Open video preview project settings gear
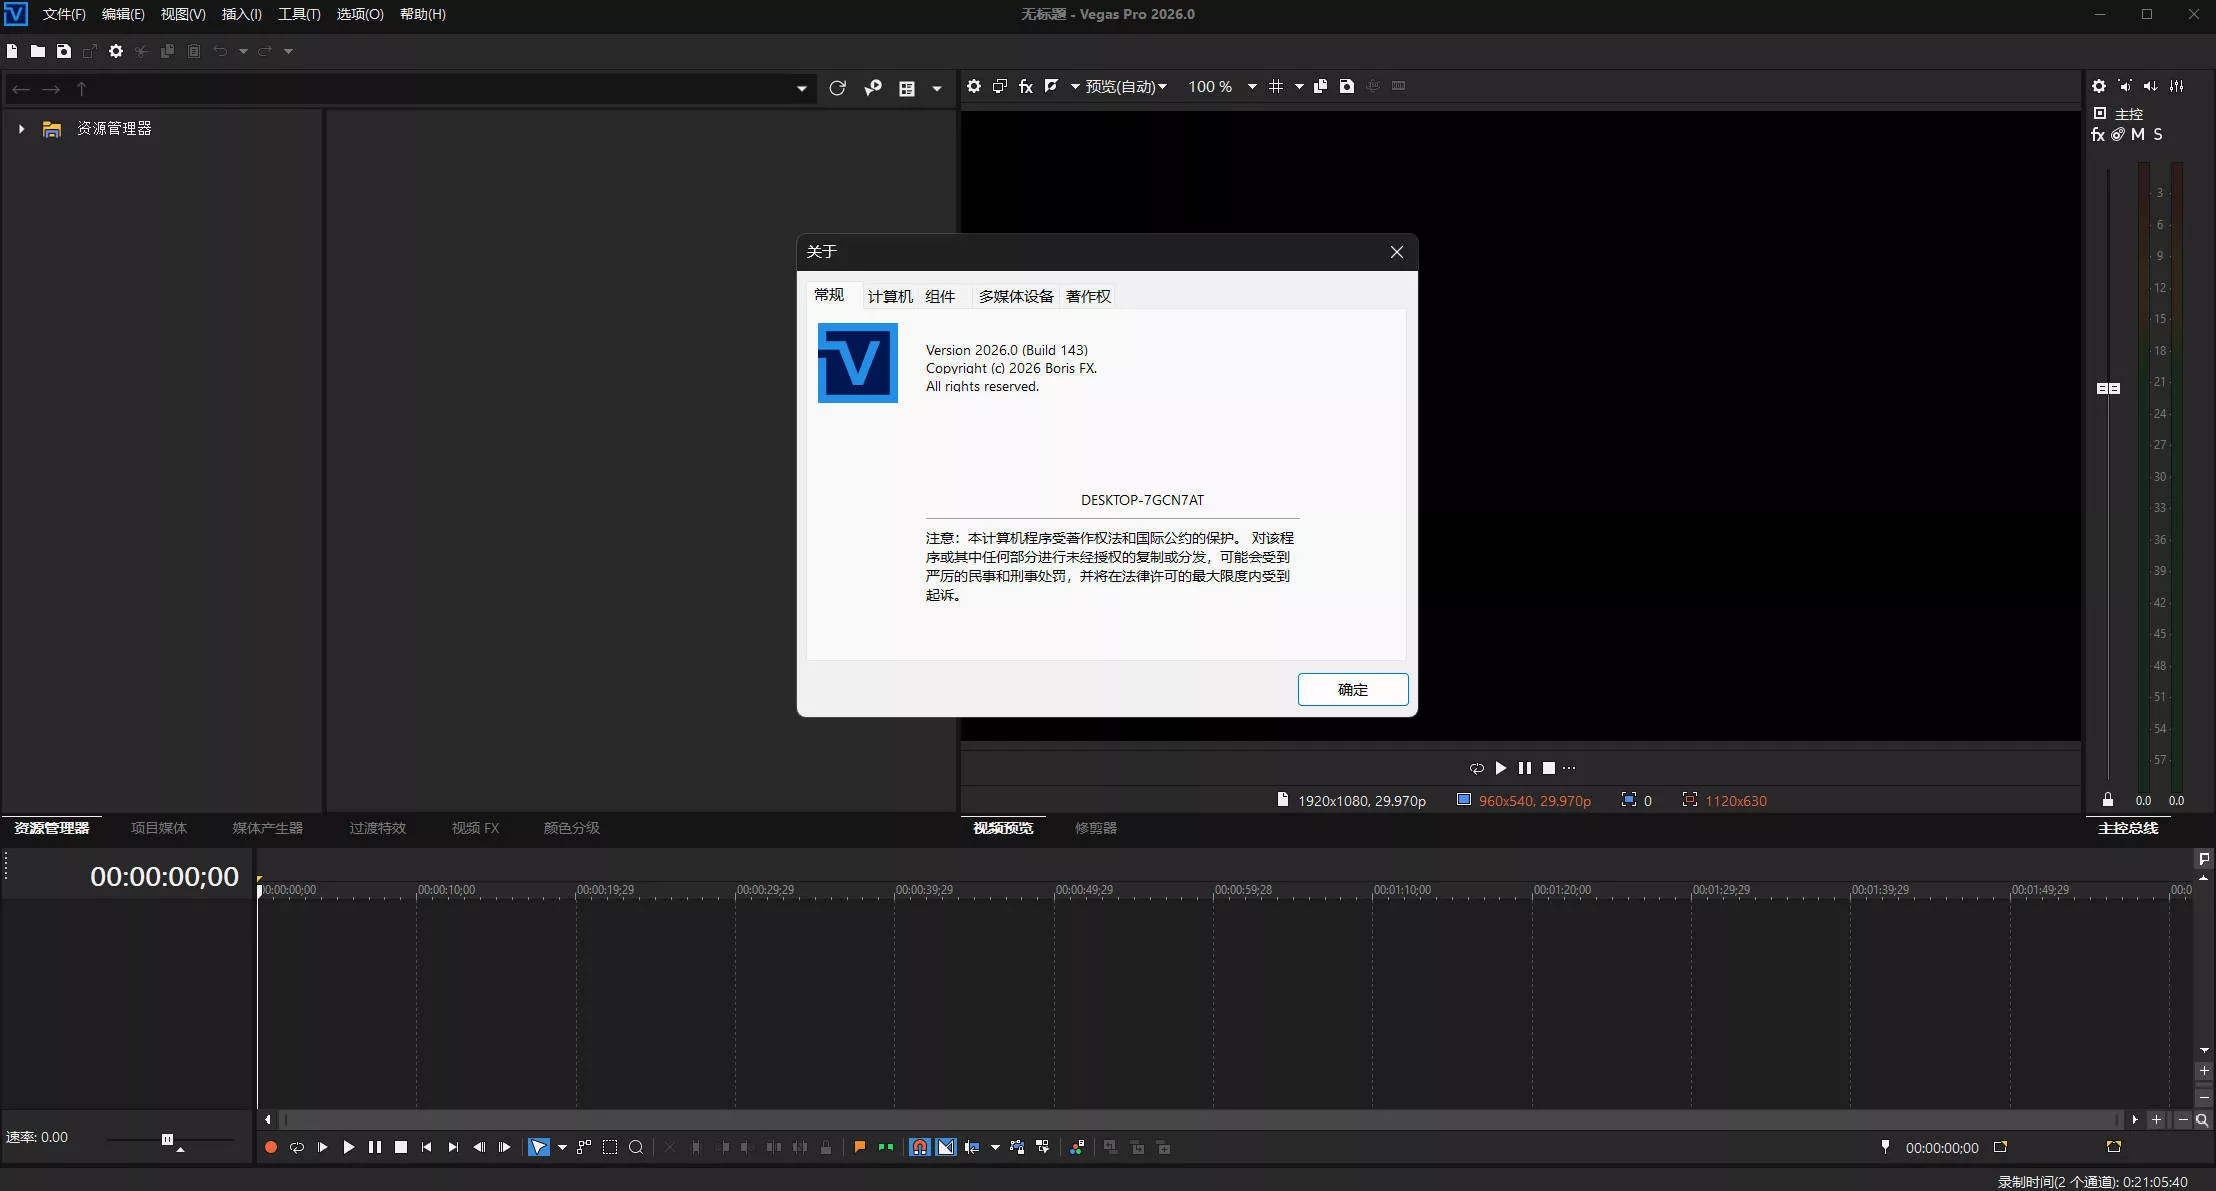This screenshot has height=1191, width=2216. coord(973,86)
